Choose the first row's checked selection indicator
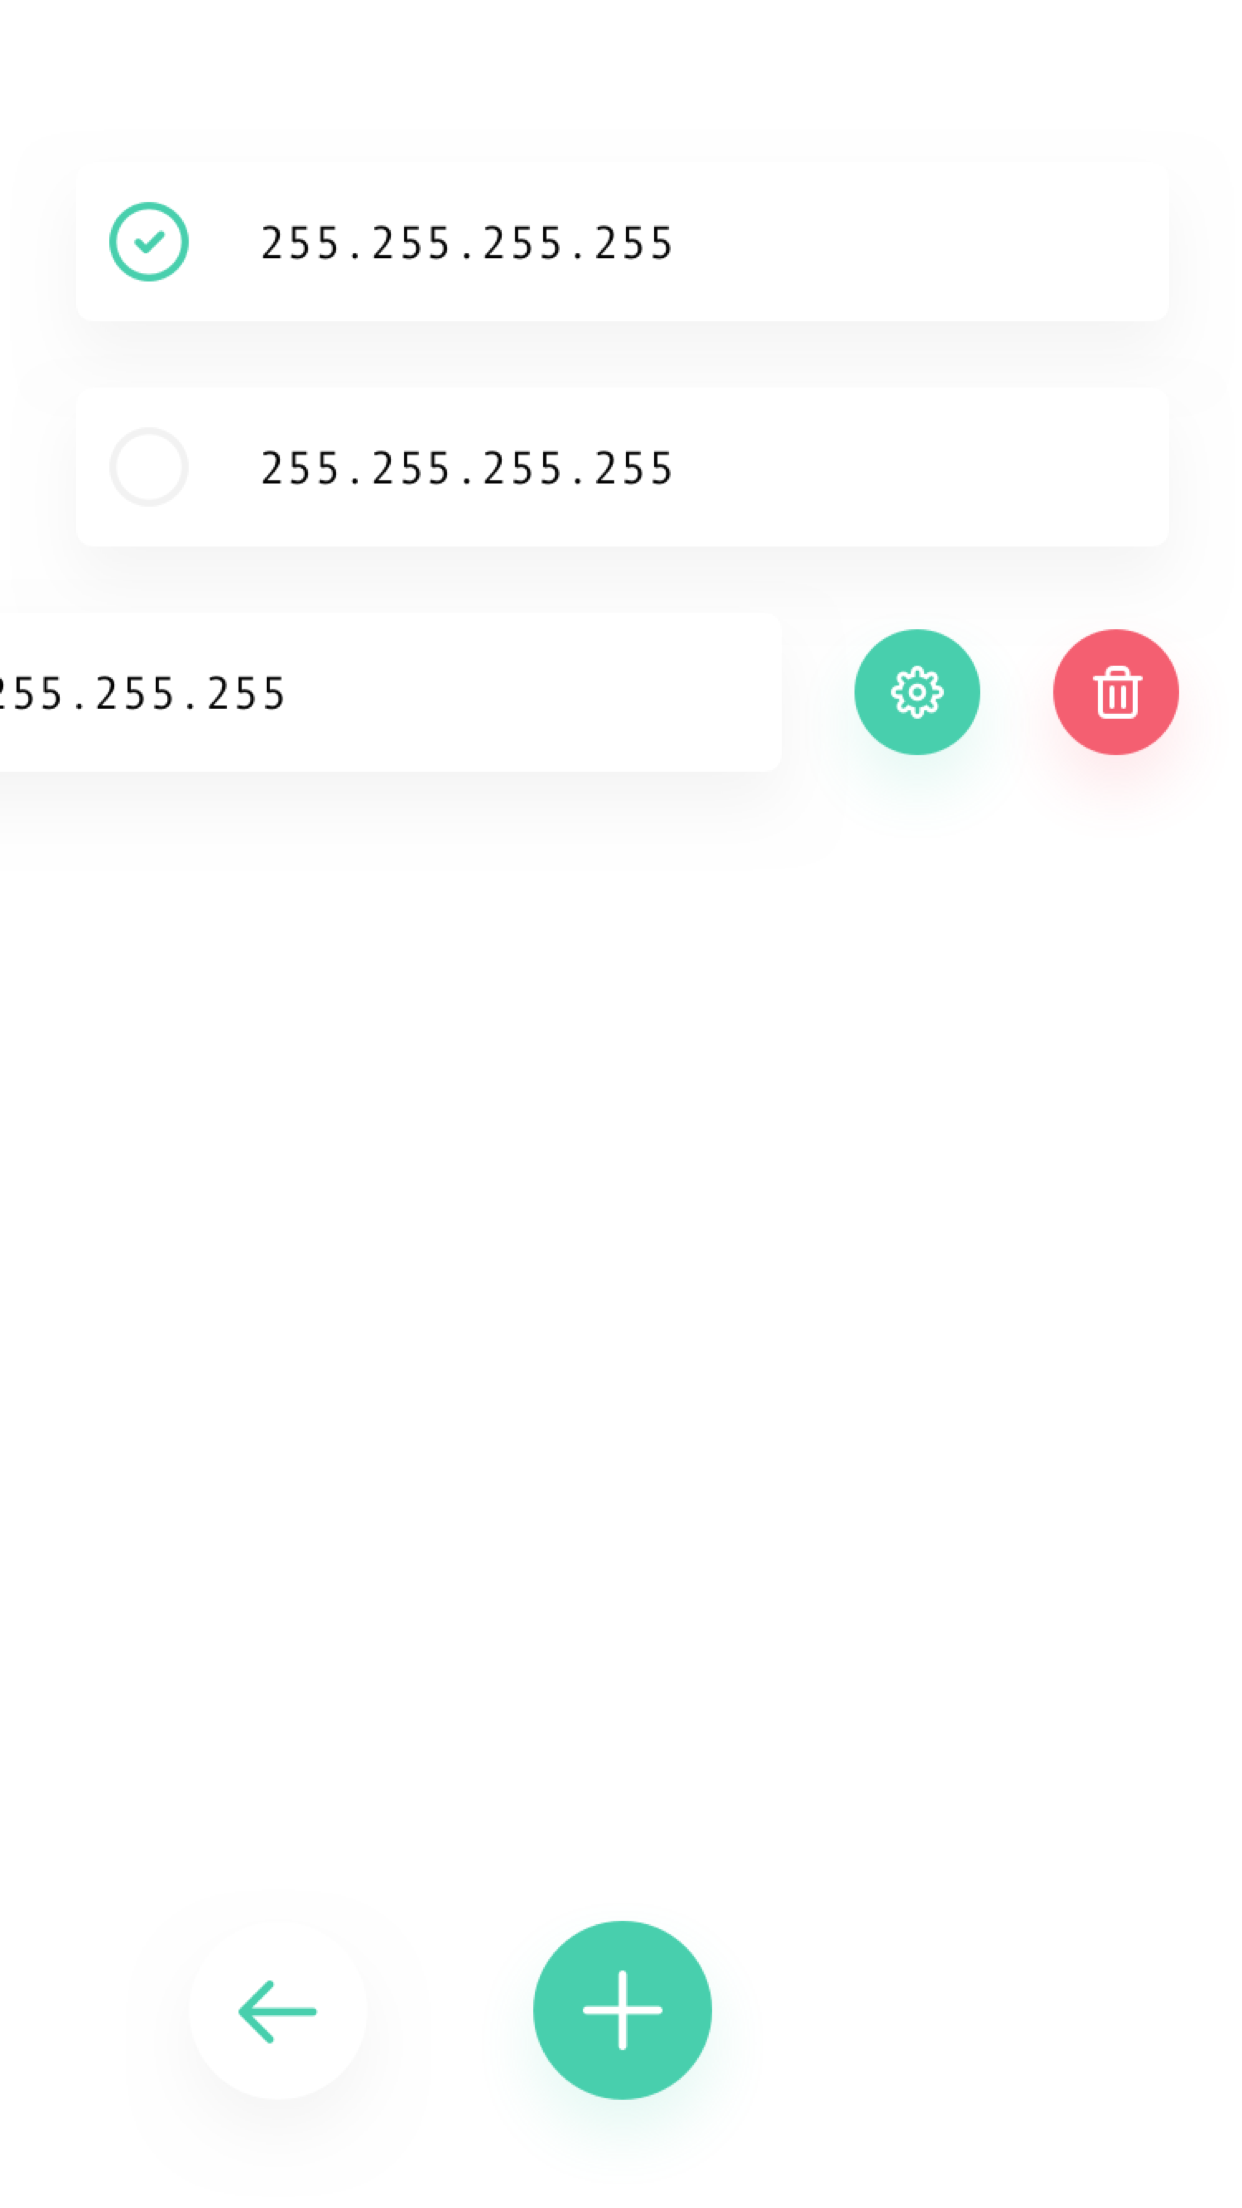1242x2208 pixels. pos(149,242)
